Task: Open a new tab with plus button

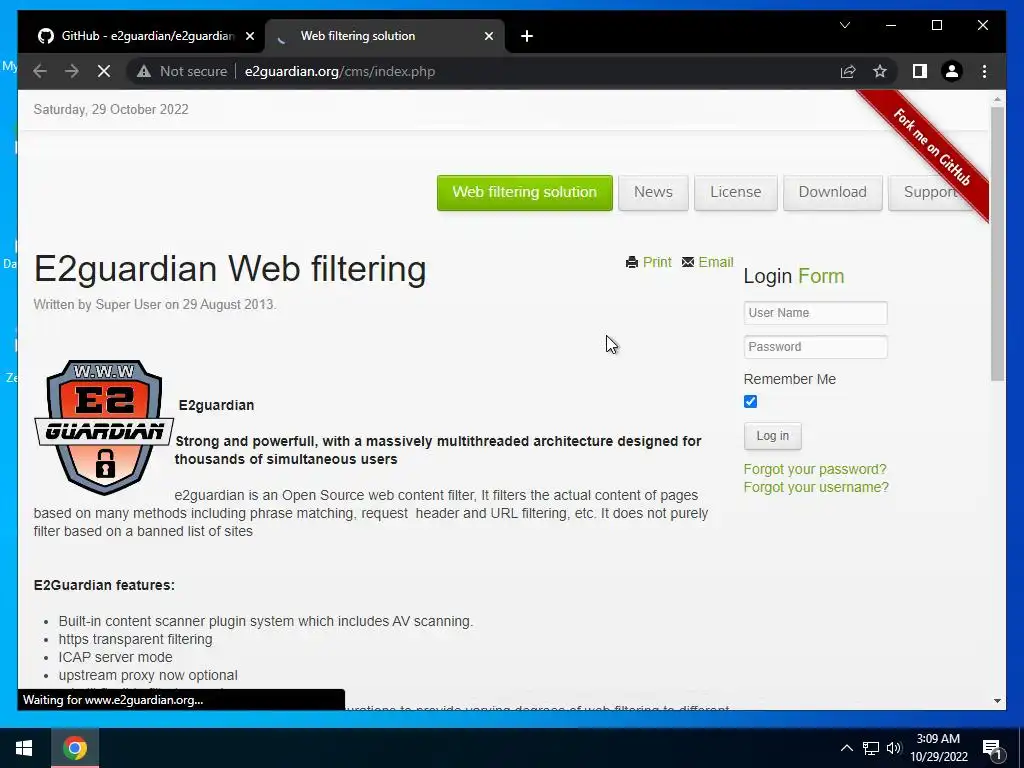Action: [527, 36]
